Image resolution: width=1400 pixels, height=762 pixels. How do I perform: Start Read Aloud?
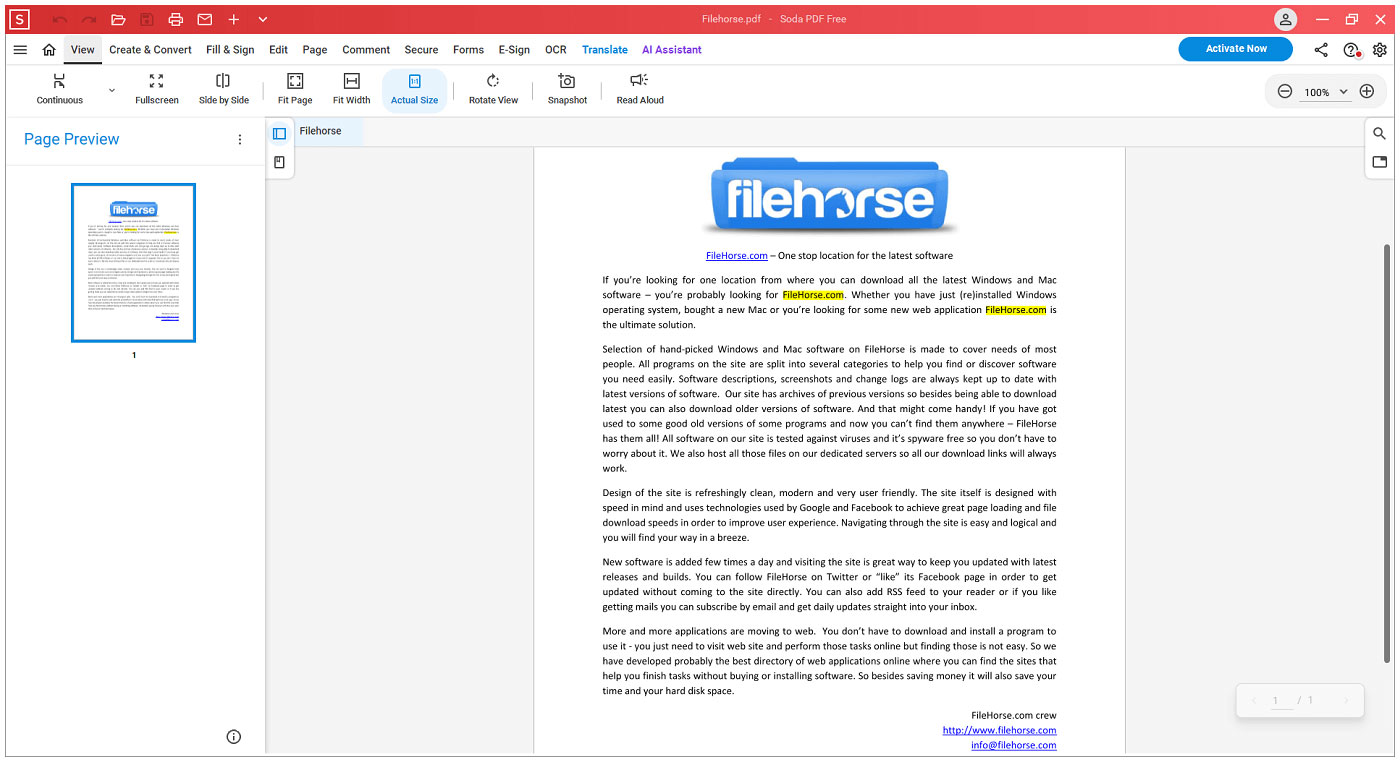coord(640,89)
